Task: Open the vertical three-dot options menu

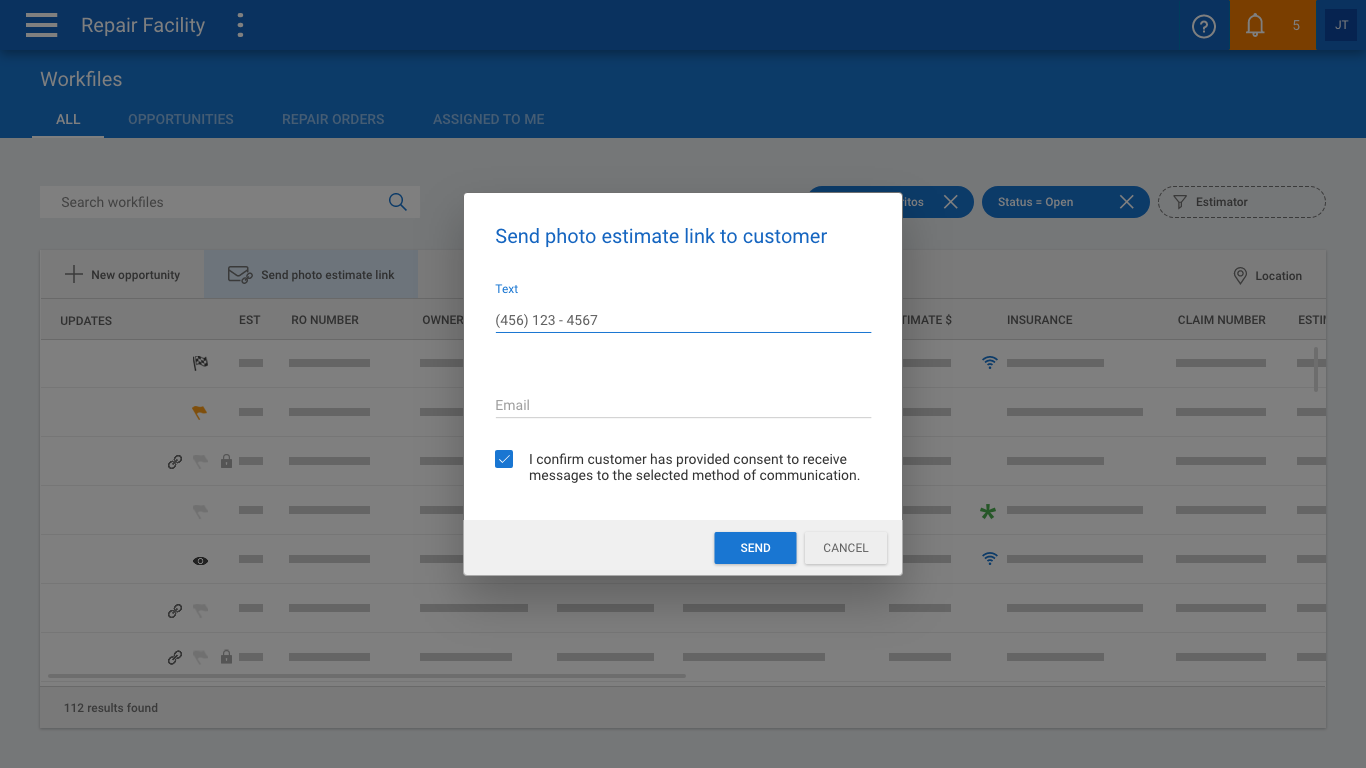Action: [x=240, y=25]
